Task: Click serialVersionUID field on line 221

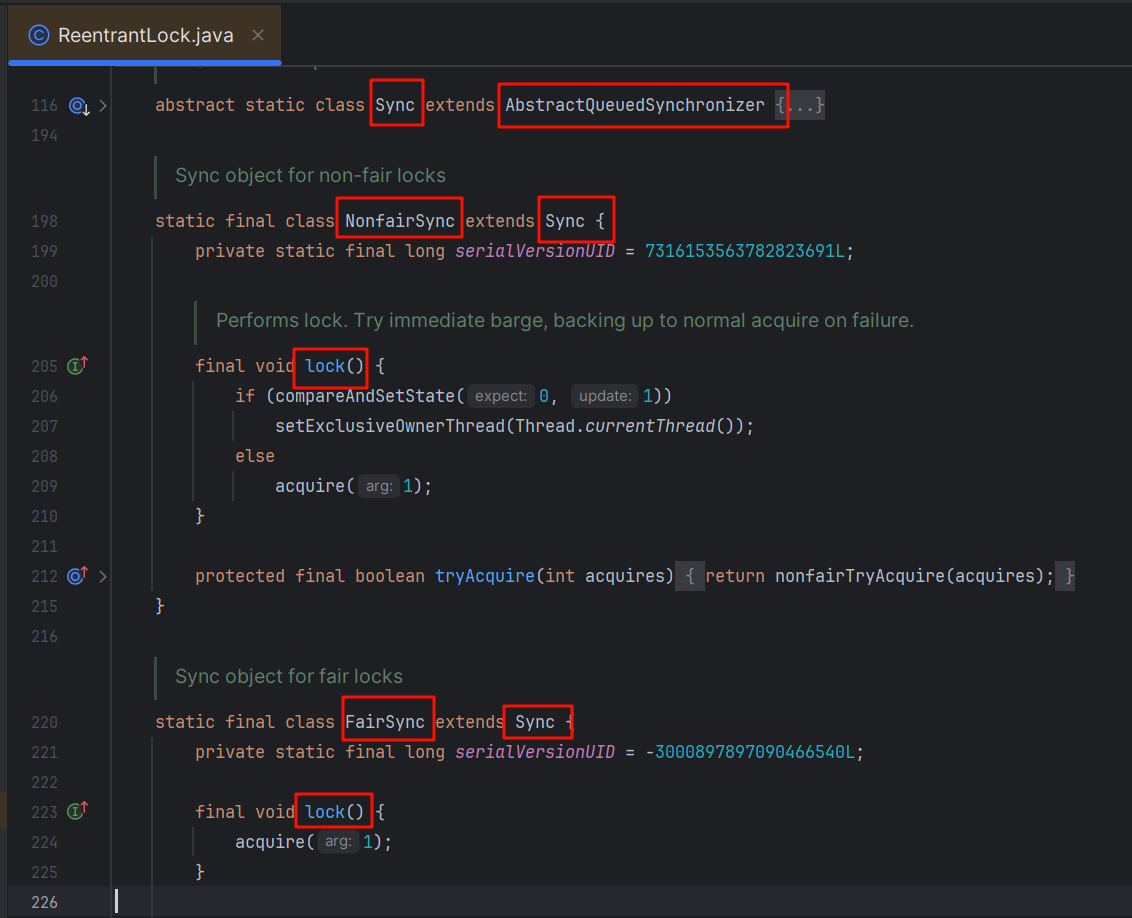Action: coord(535,752)
